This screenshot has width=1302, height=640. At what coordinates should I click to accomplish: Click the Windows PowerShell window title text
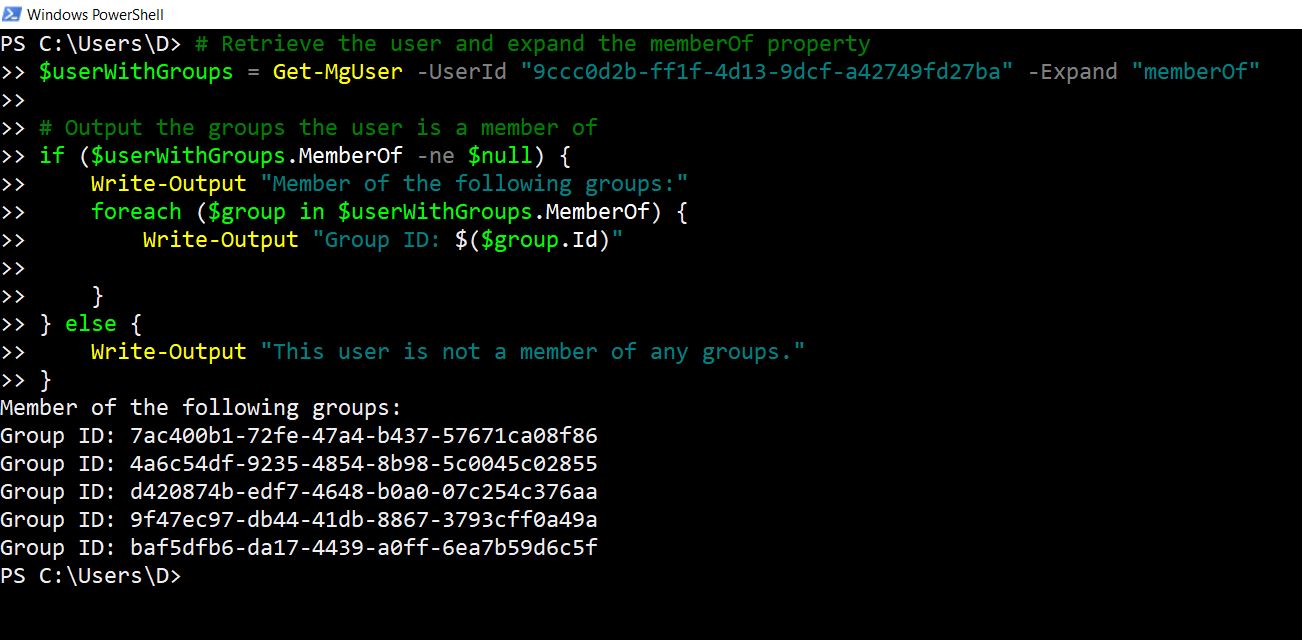tap(95, 15)
